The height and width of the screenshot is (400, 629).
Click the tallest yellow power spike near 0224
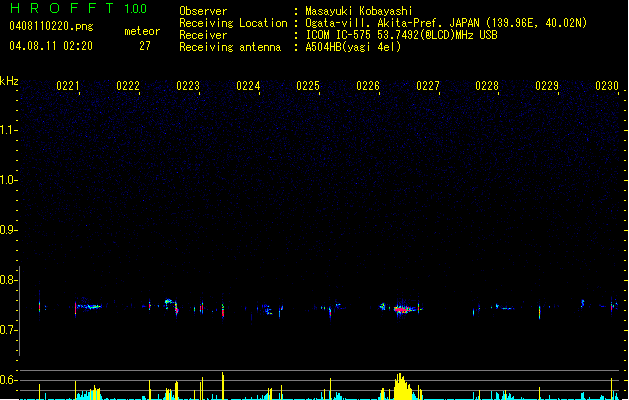(x=223, y=385)
